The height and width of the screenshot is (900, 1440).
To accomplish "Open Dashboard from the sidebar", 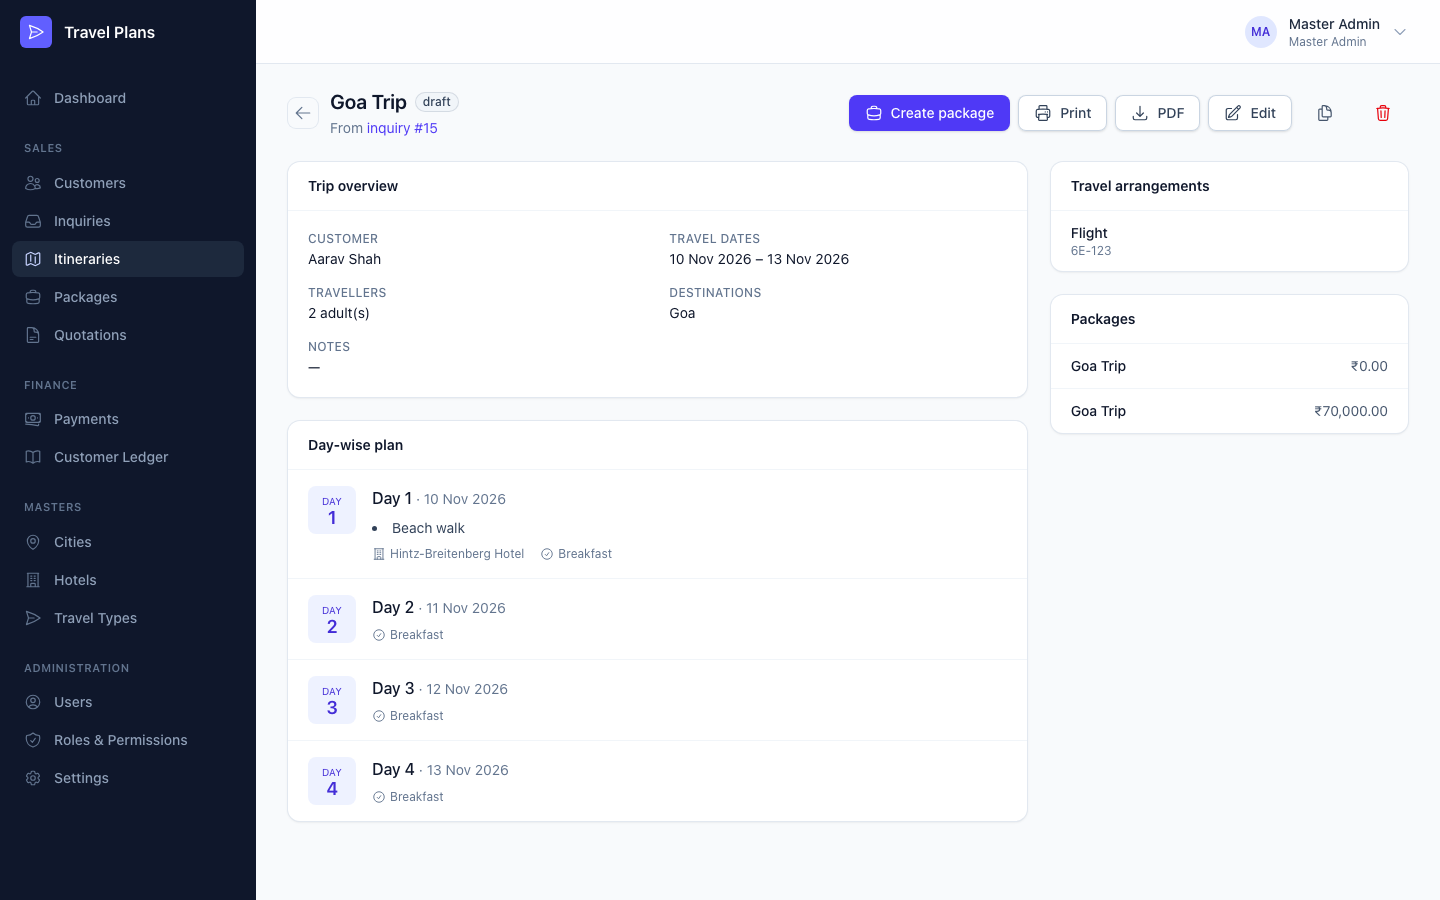I will [x=128, y=98].
